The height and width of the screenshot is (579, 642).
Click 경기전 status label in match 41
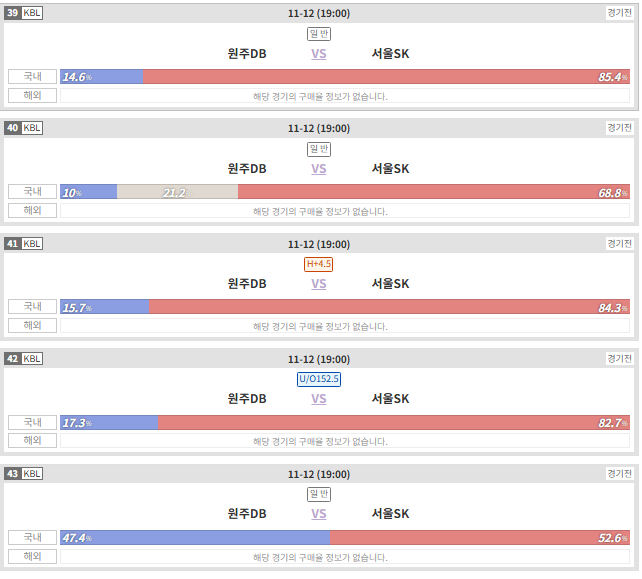[619, 244]
